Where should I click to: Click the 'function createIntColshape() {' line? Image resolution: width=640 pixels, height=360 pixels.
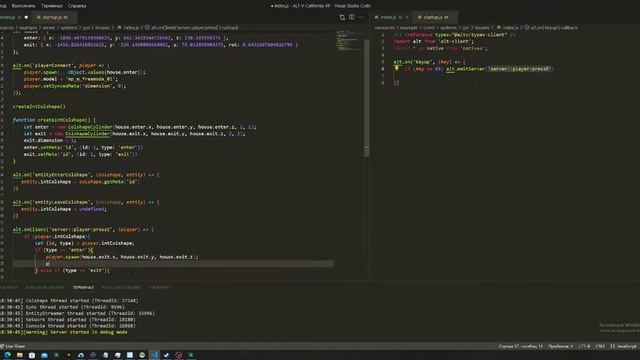[54, 120]
